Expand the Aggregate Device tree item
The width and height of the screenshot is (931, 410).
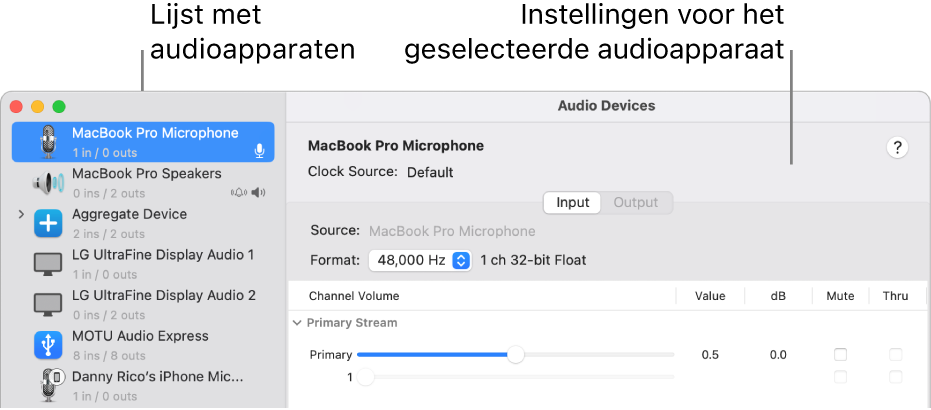(20, 215)
